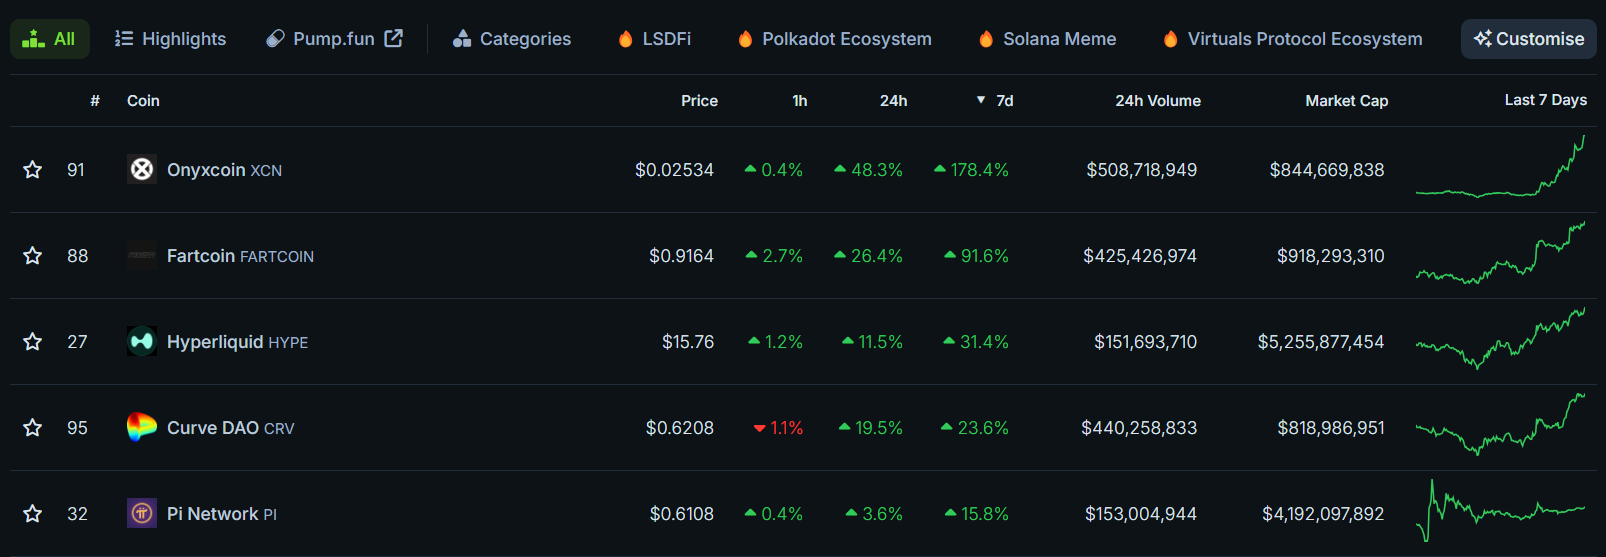1606x557 pixels.
Task: Star Onyxcoin to add to watchlist
Action: (x=33, y=170)
